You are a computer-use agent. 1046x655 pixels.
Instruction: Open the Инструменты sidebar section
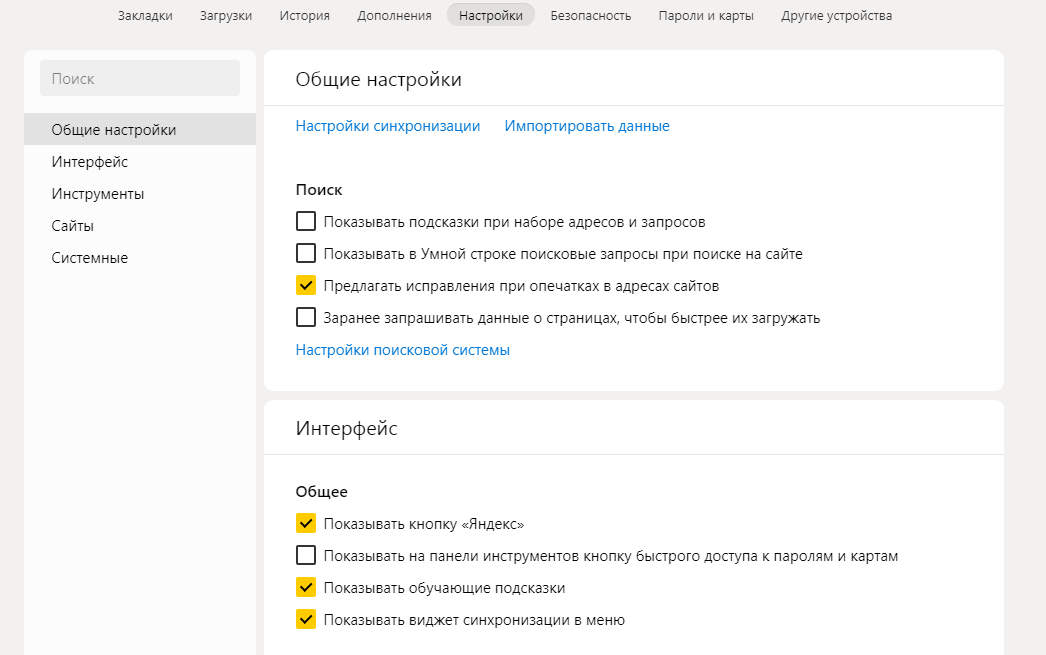(x=98, y=194)
